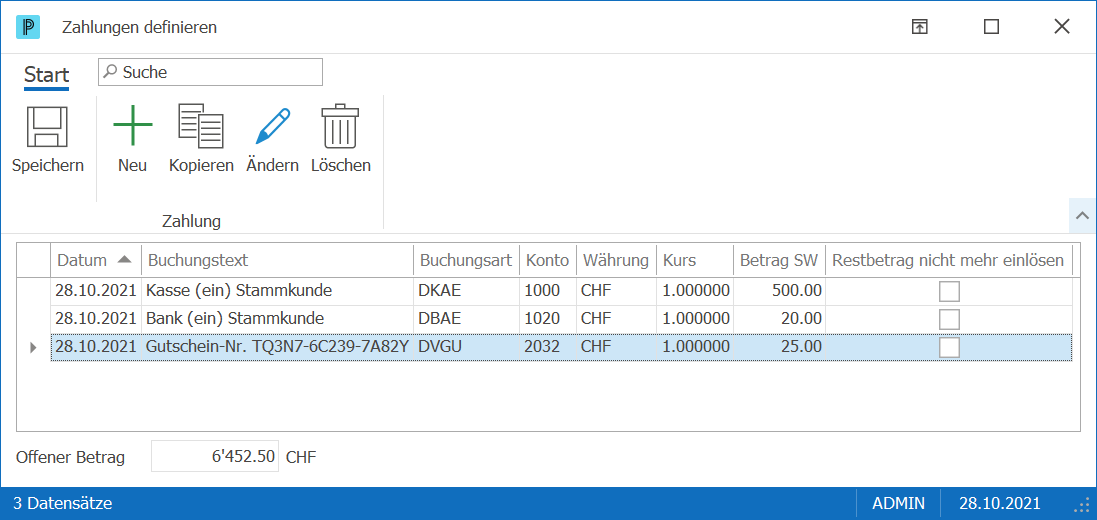Click the Speichern floppy disk icon
Viewport: 1097px width, 520px height.
tap(47, 127)
